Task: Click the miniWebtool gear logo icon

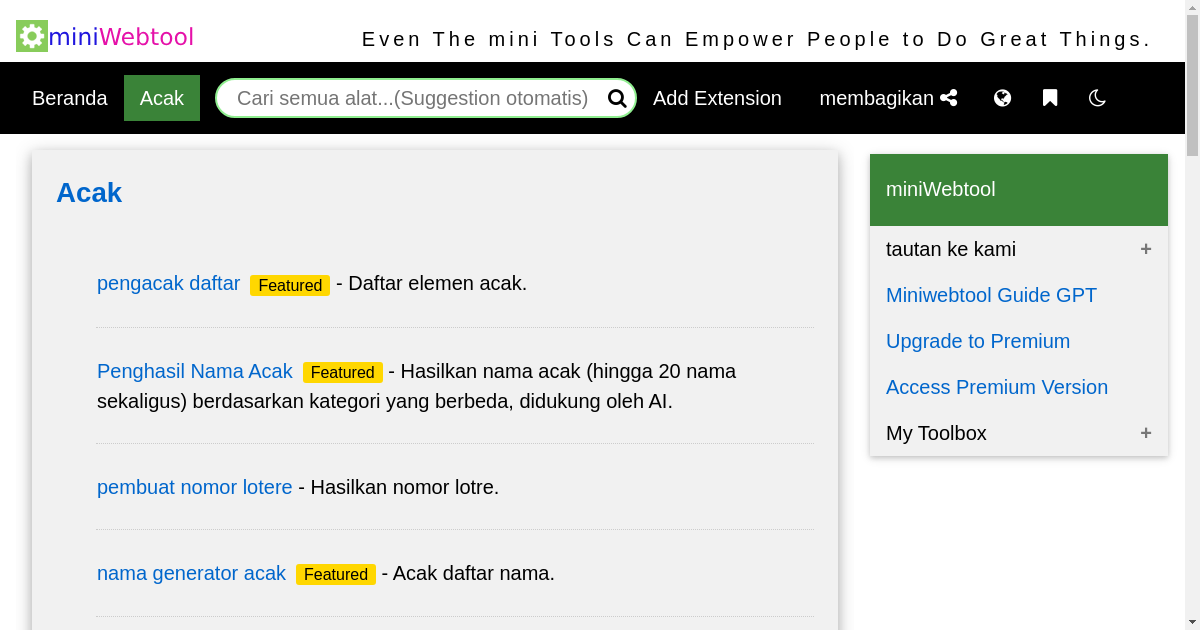Action: coord(32,36)
